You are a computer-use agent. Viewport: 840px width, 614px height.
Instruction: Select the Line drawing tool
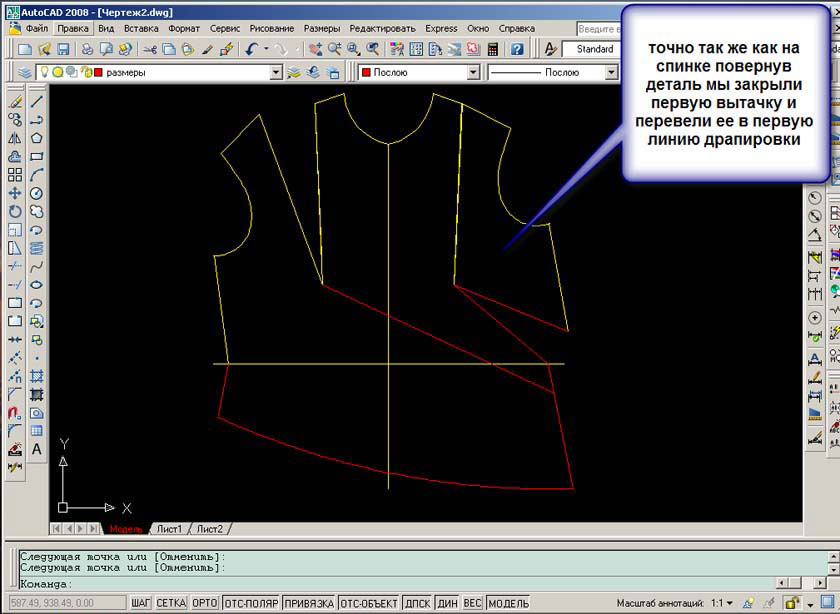click(37, 101)
